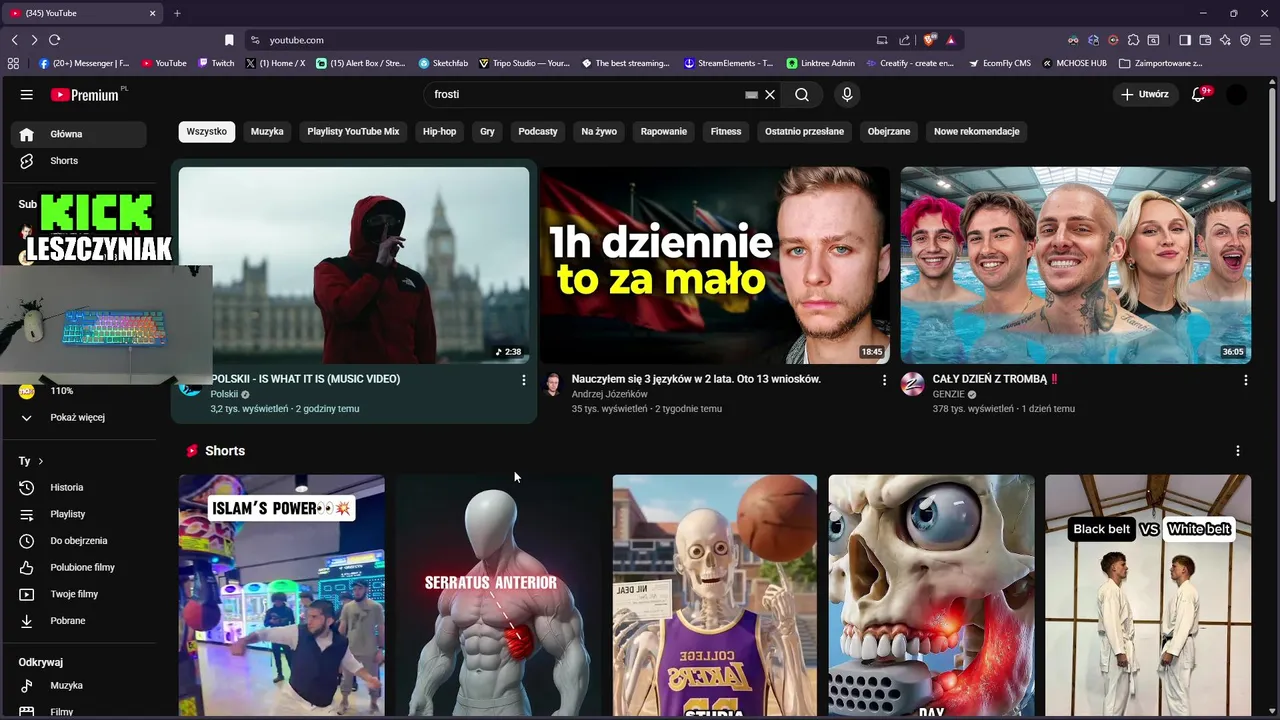
Task: Reload the page with the refresh icon
Action: (x=54, y=40)
